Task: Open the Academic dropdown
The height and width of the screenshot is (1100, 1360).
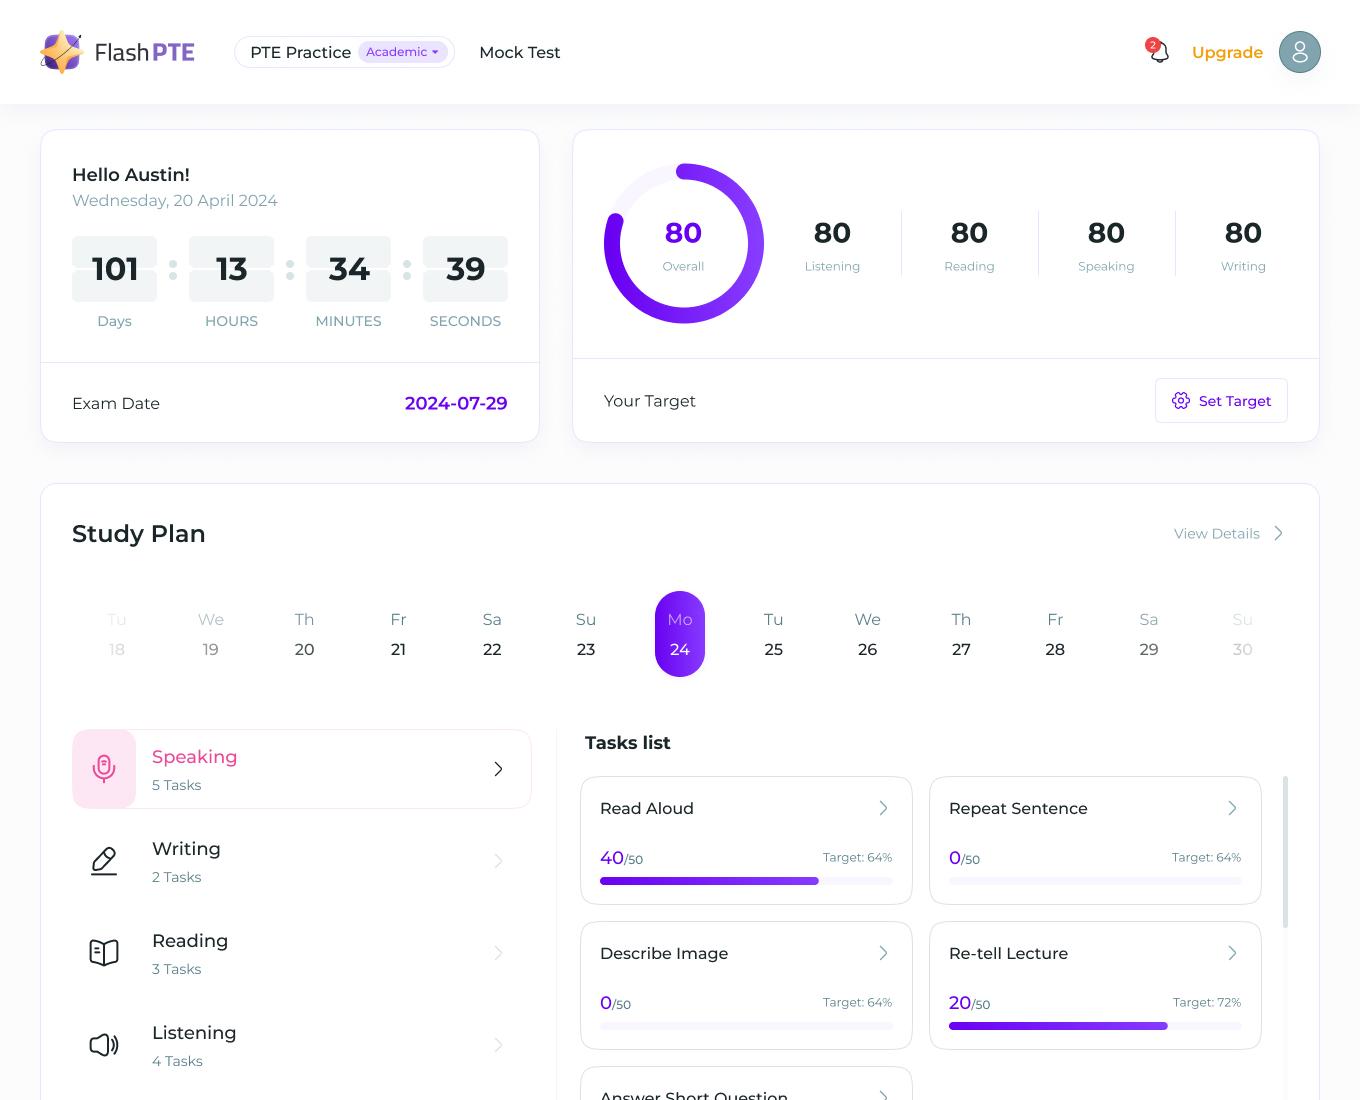Action: click(x=403, y=52)
